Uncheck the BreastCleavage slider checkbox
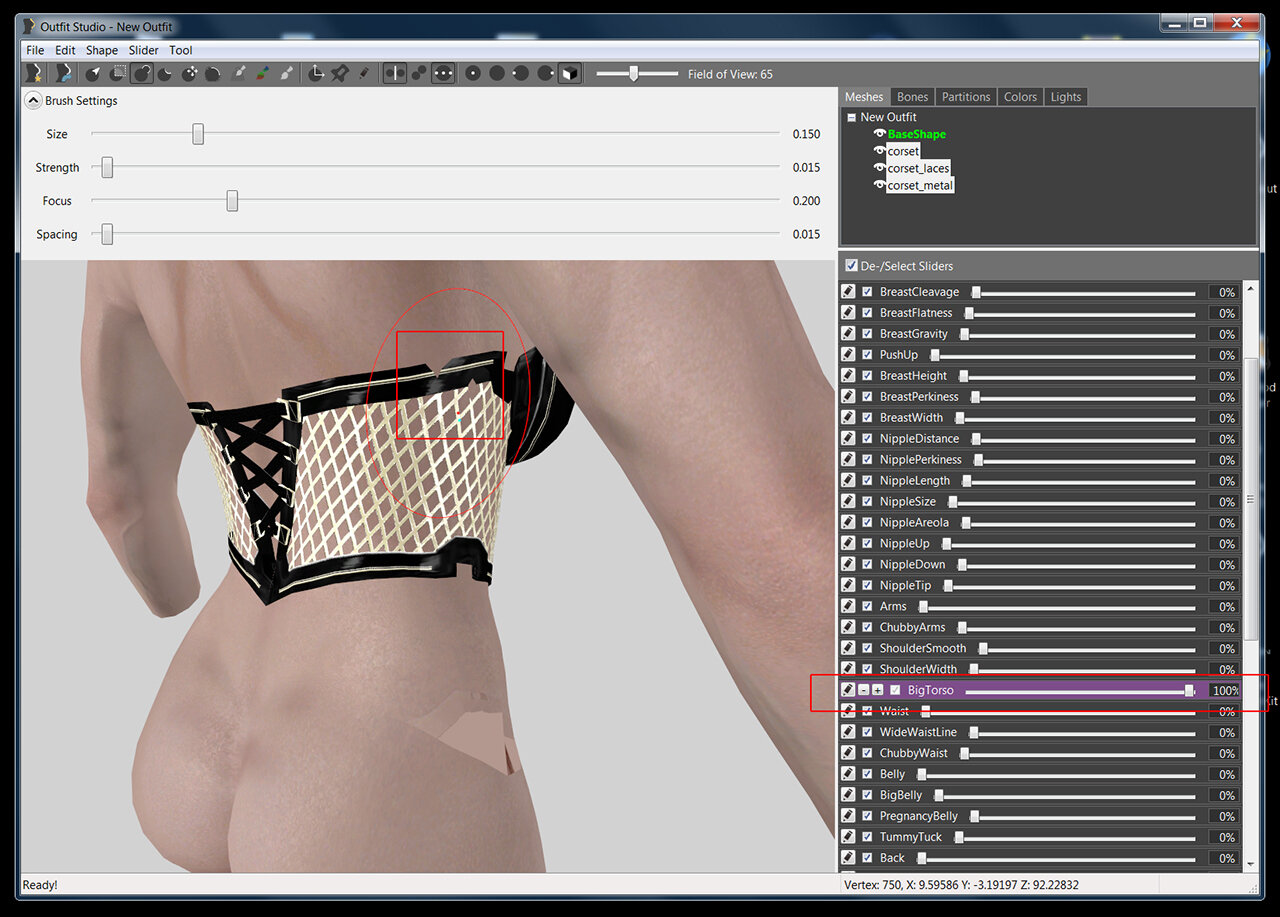 point(867,292)
